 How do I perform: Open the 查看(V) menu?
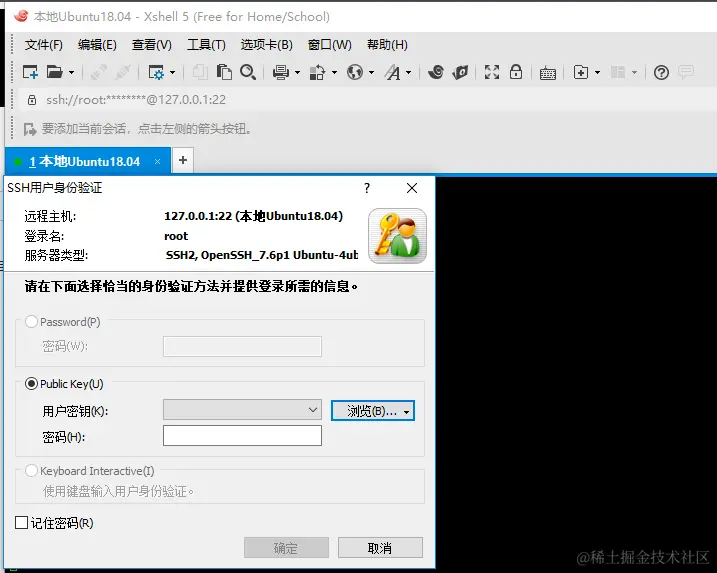(x=151, y=45)
